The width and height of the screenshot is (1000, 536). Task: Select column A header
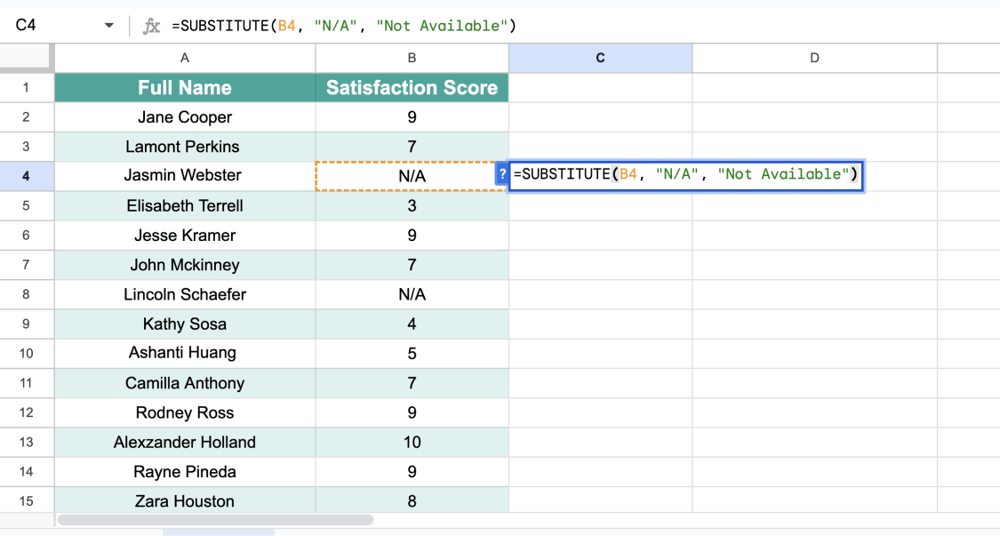pyautogui.click(x=184, y=58)
